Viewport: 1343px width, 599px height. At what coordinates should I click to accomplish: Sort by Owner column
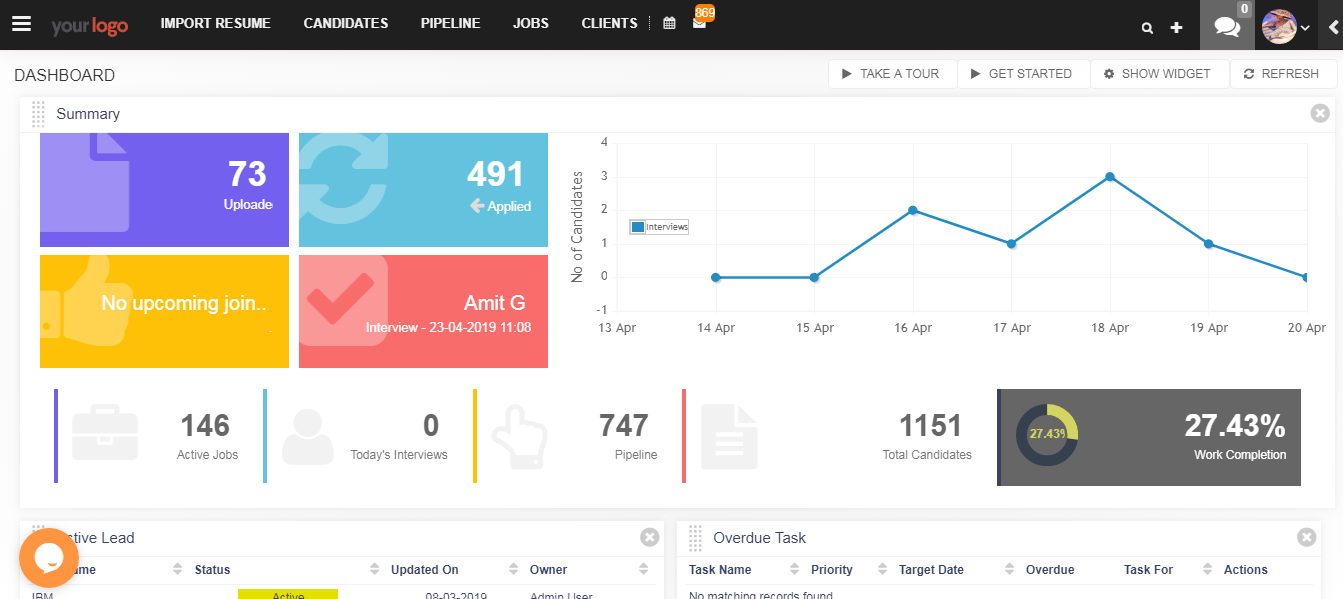589,570
